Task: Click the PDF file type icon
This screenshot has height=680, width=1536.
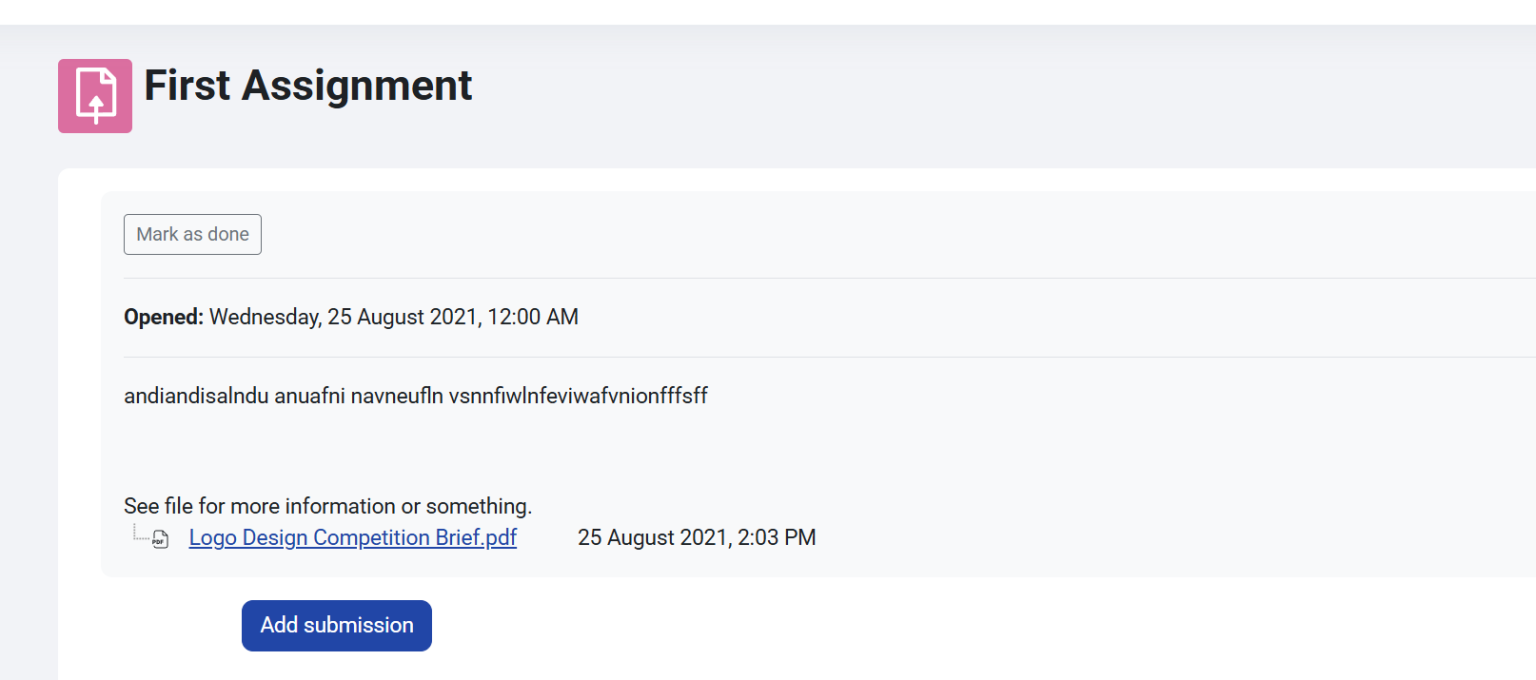Action: coord(160,539)
